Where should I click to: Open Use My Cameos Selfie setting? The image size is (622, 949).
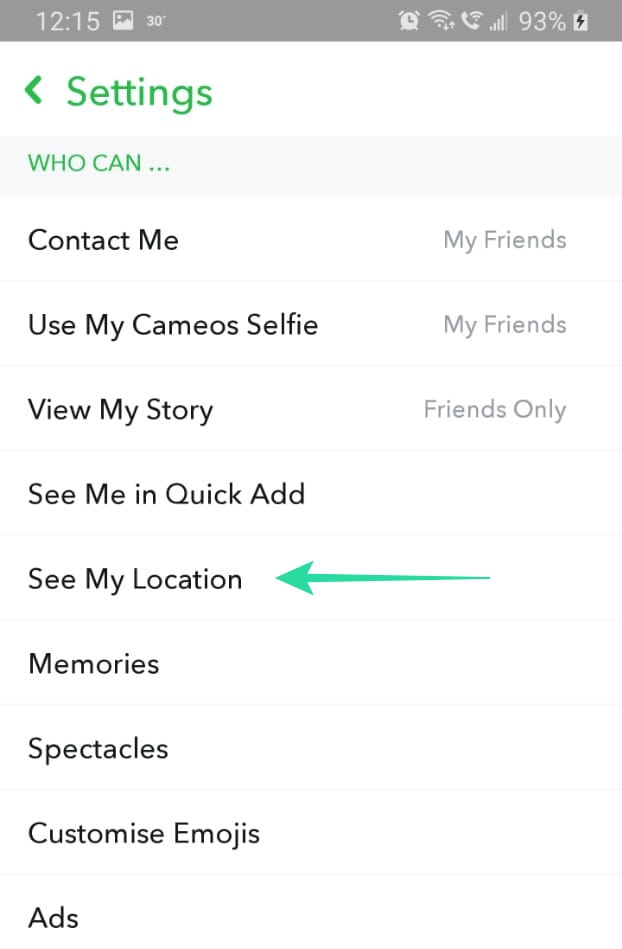point(173,325)
